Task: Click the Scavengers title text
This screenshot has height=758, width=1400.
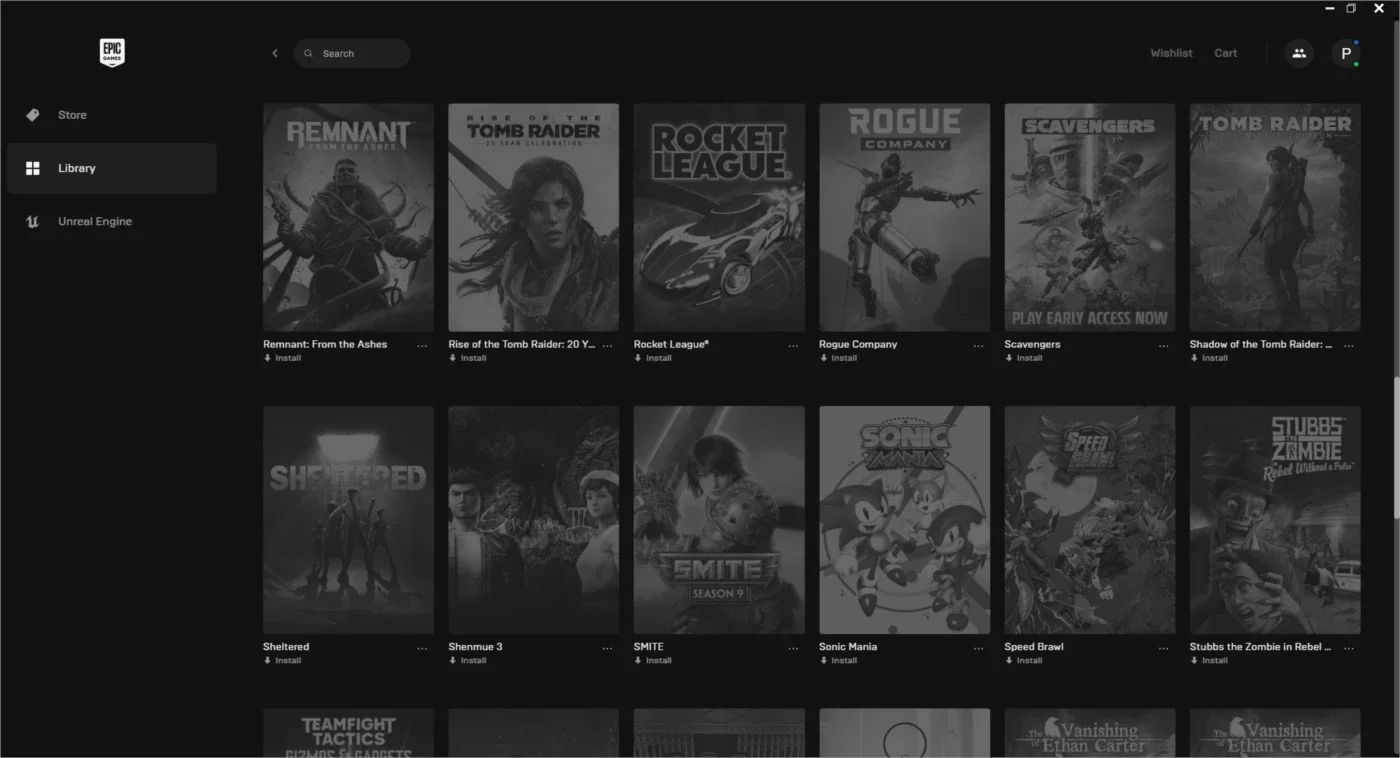Action: pyautogui.click(x=1032, y=344)
